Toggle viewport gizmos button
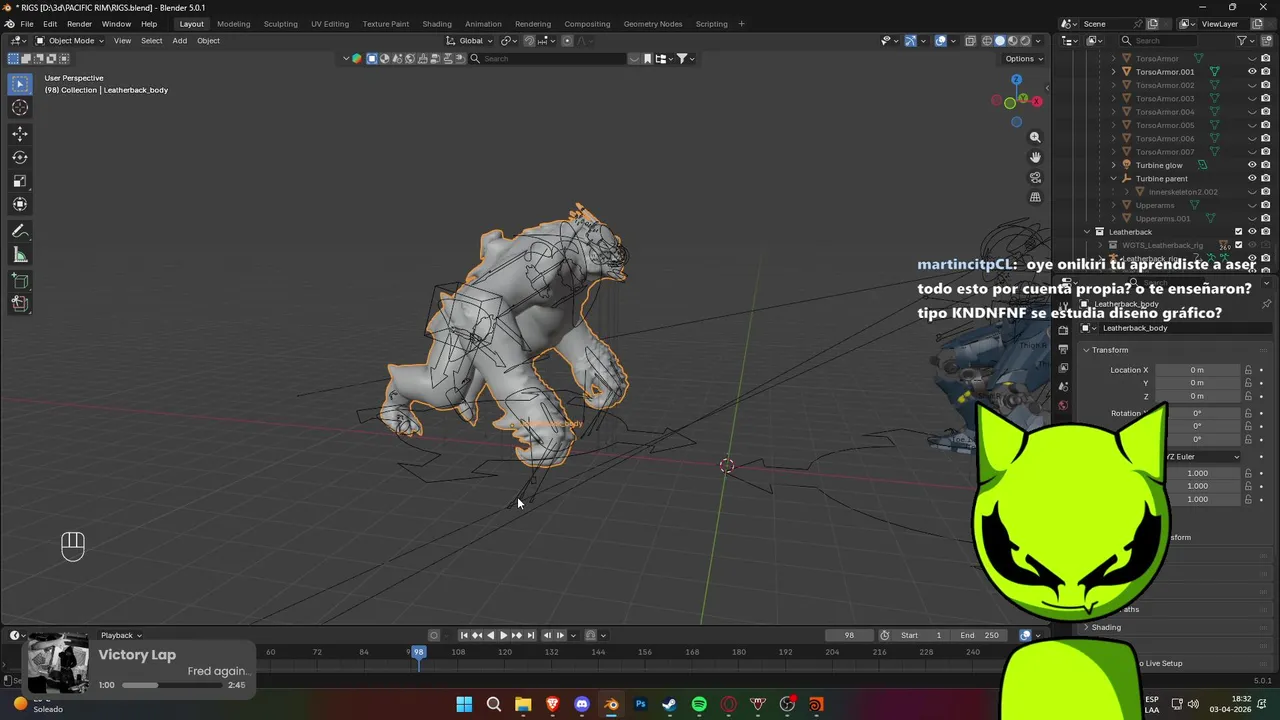 click(x=910, y=41)
